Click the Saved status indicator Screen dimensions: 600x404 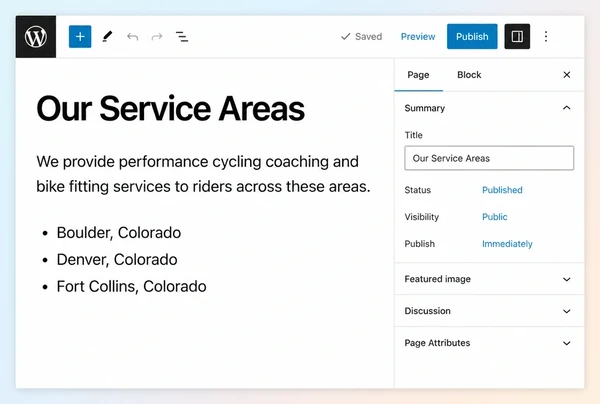tap(362, 36)
